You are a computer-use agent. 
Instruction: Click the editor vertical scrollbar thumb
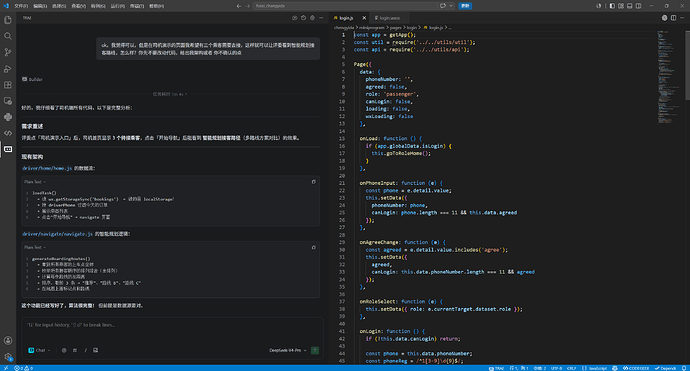(687, 65)
